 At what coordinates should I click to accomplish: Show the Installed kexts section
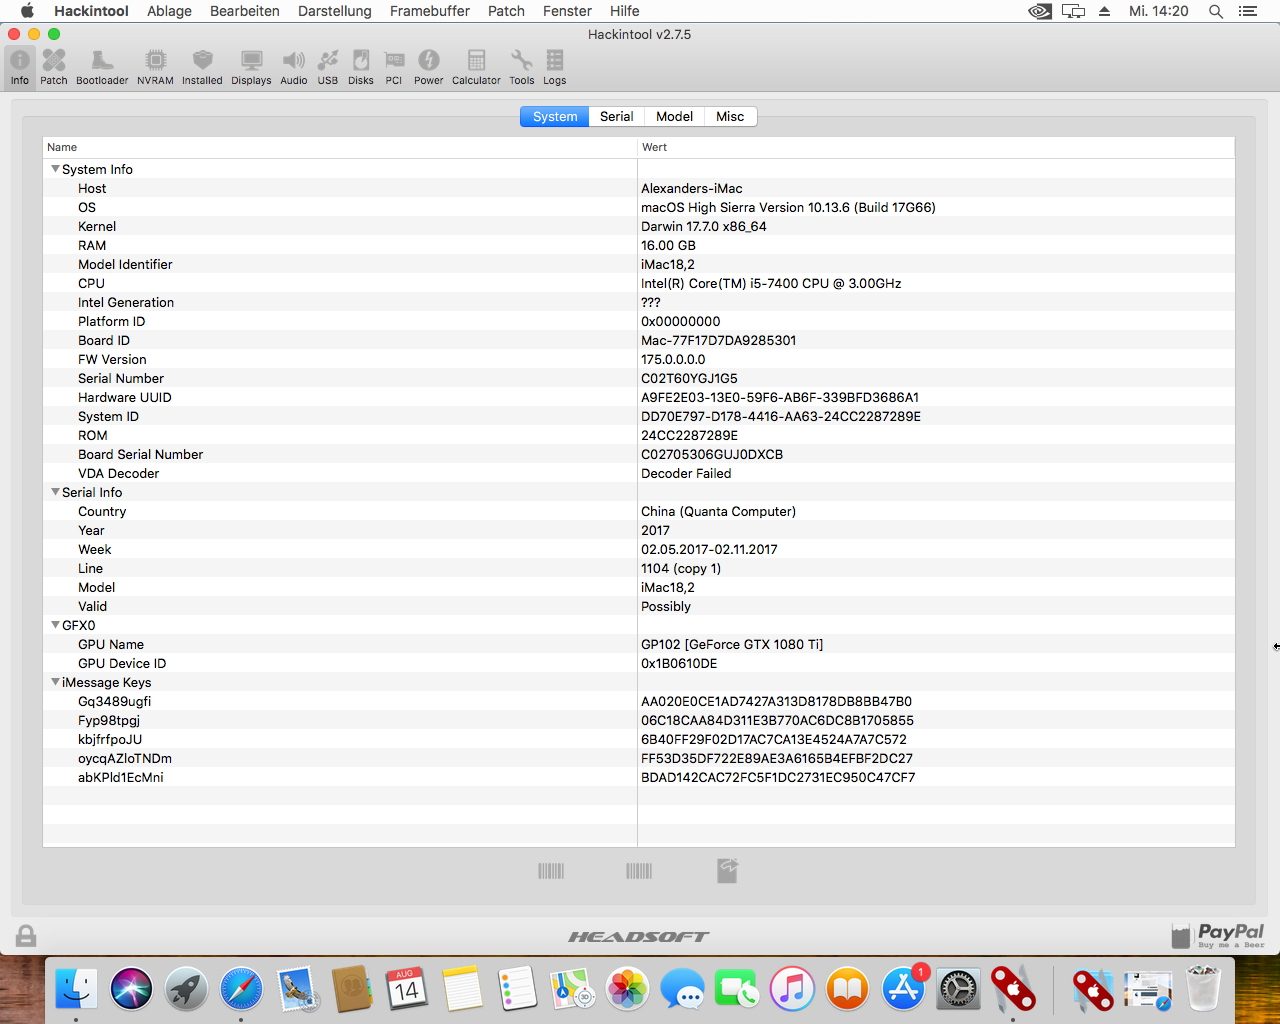tap(202, 67)
